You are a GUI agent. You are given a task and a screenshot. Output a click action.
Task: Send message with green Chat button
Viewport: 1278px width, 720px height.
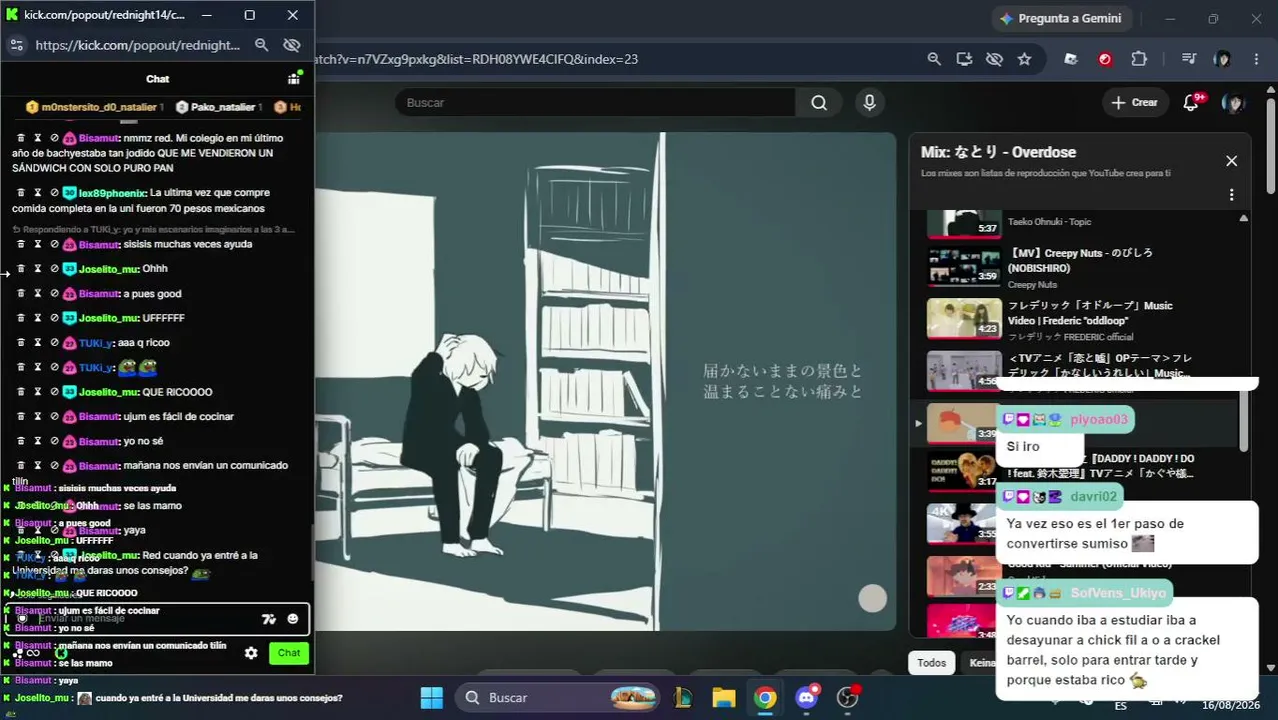coord(289,653)
